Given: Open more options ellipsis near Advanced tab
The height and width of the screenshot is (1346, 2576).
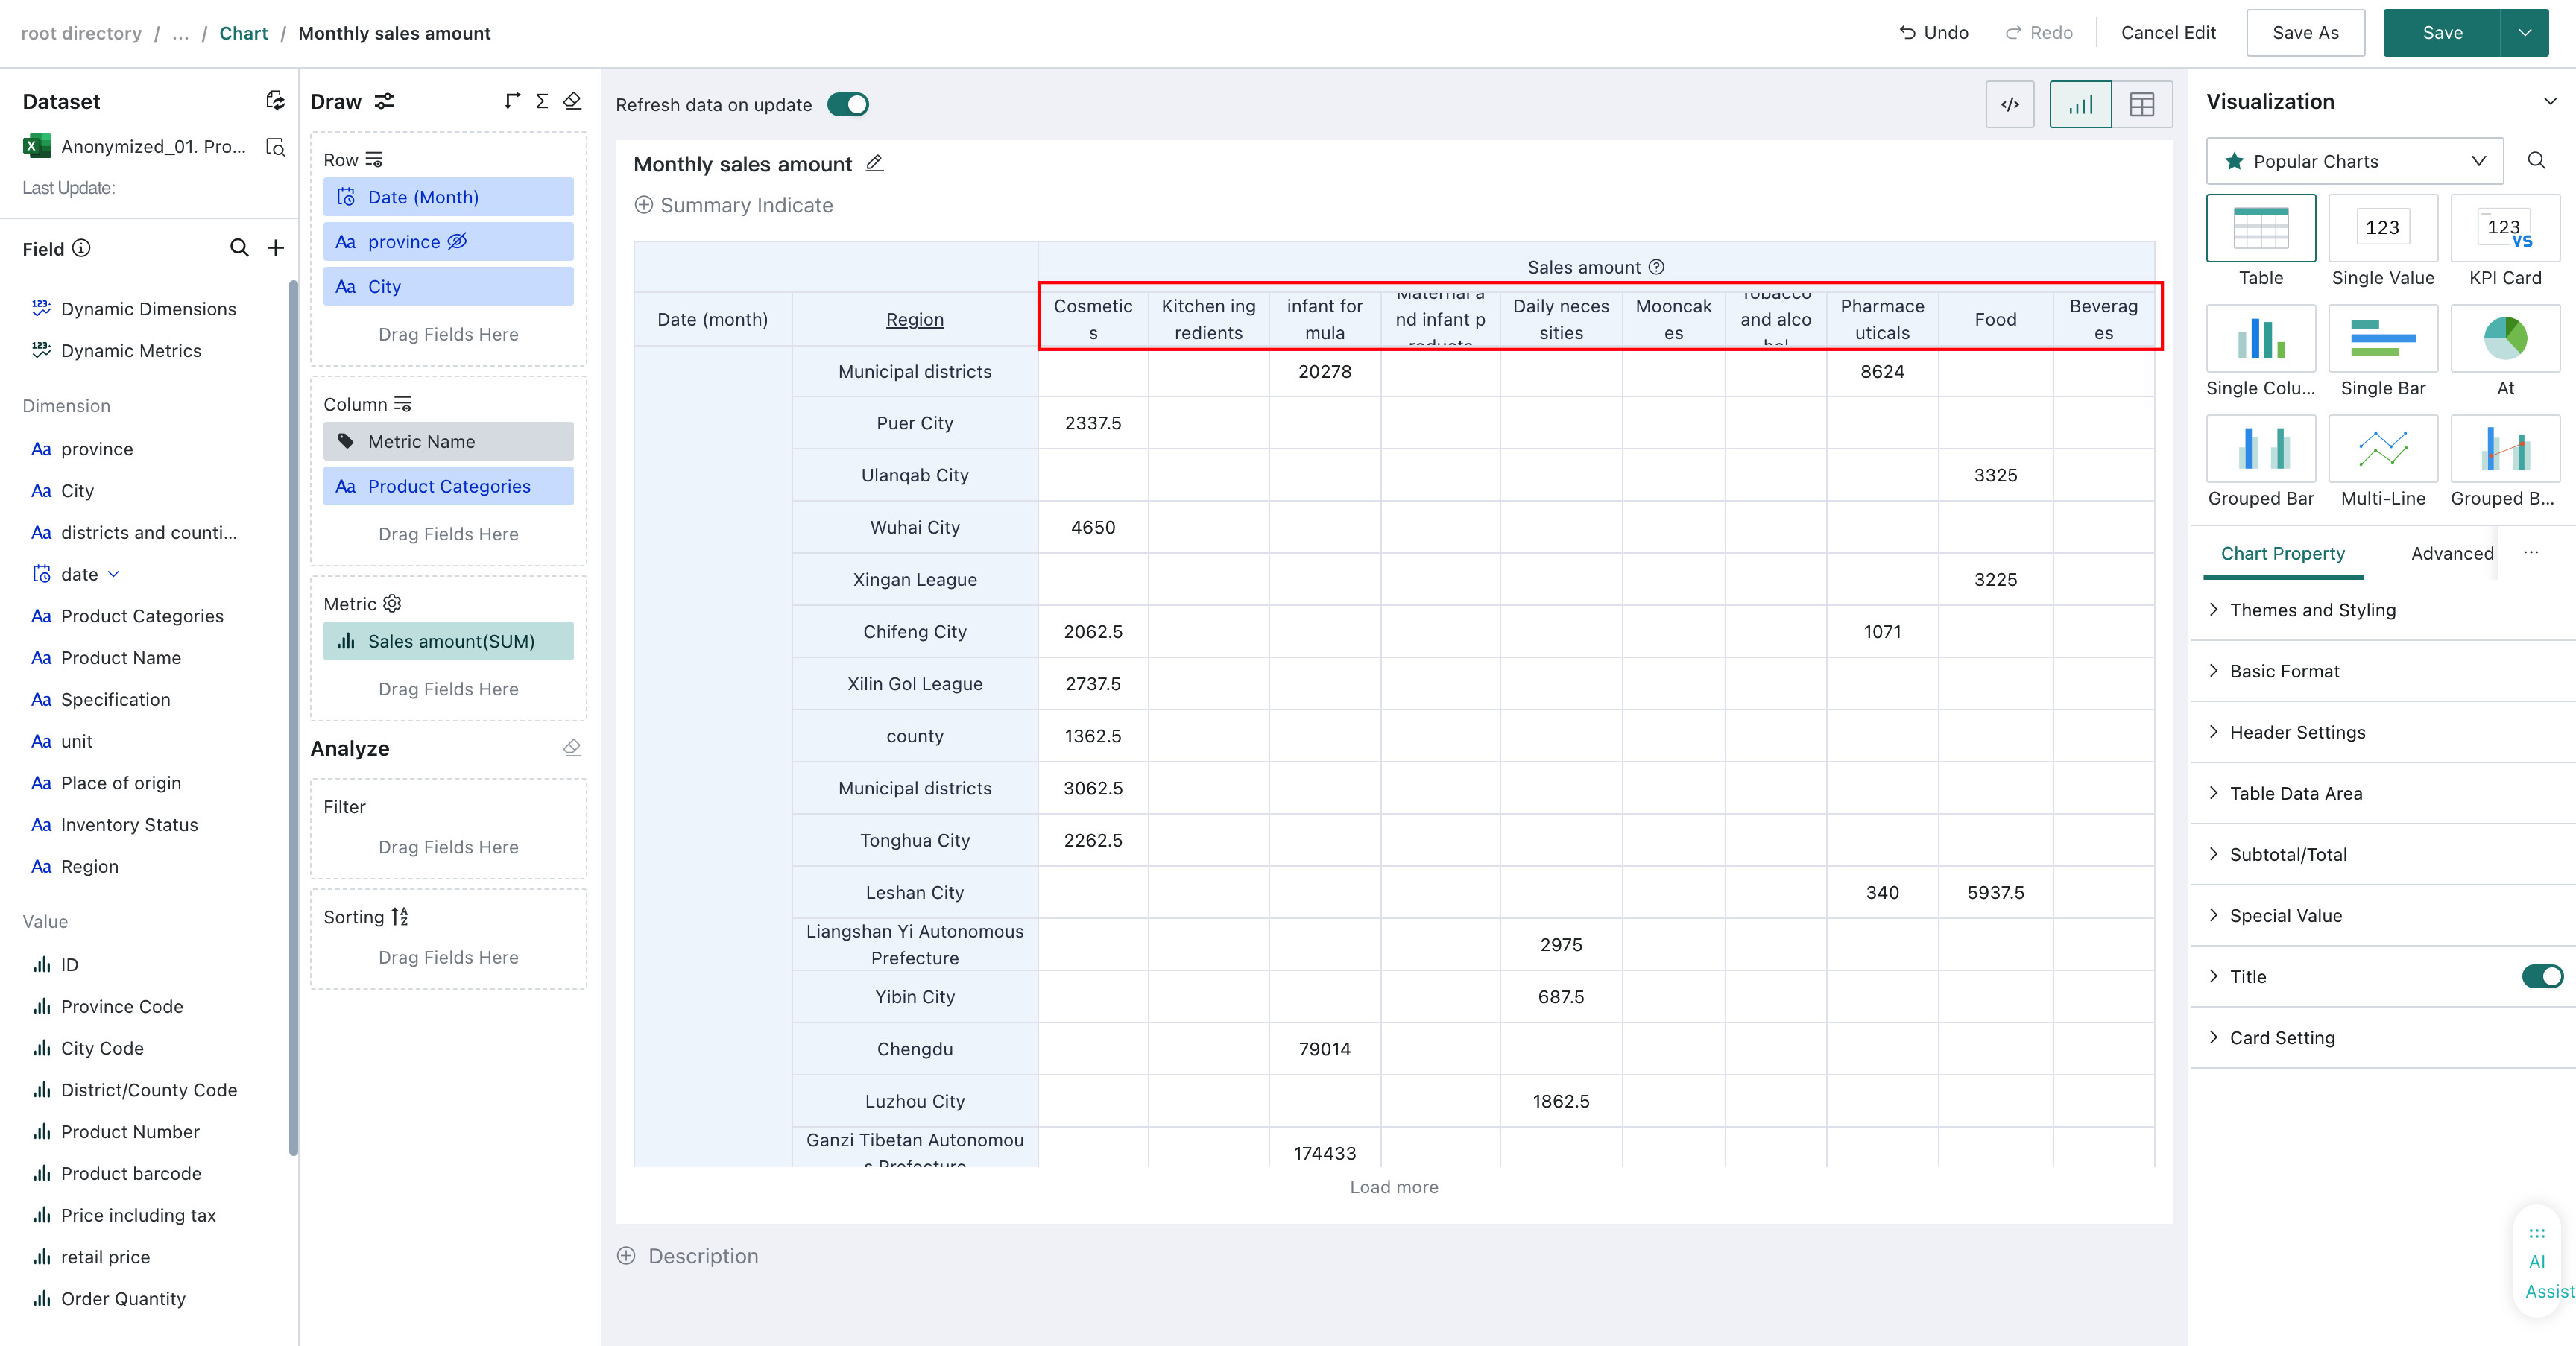Looking at the screenshot, I should click(x=2531, y=552).
